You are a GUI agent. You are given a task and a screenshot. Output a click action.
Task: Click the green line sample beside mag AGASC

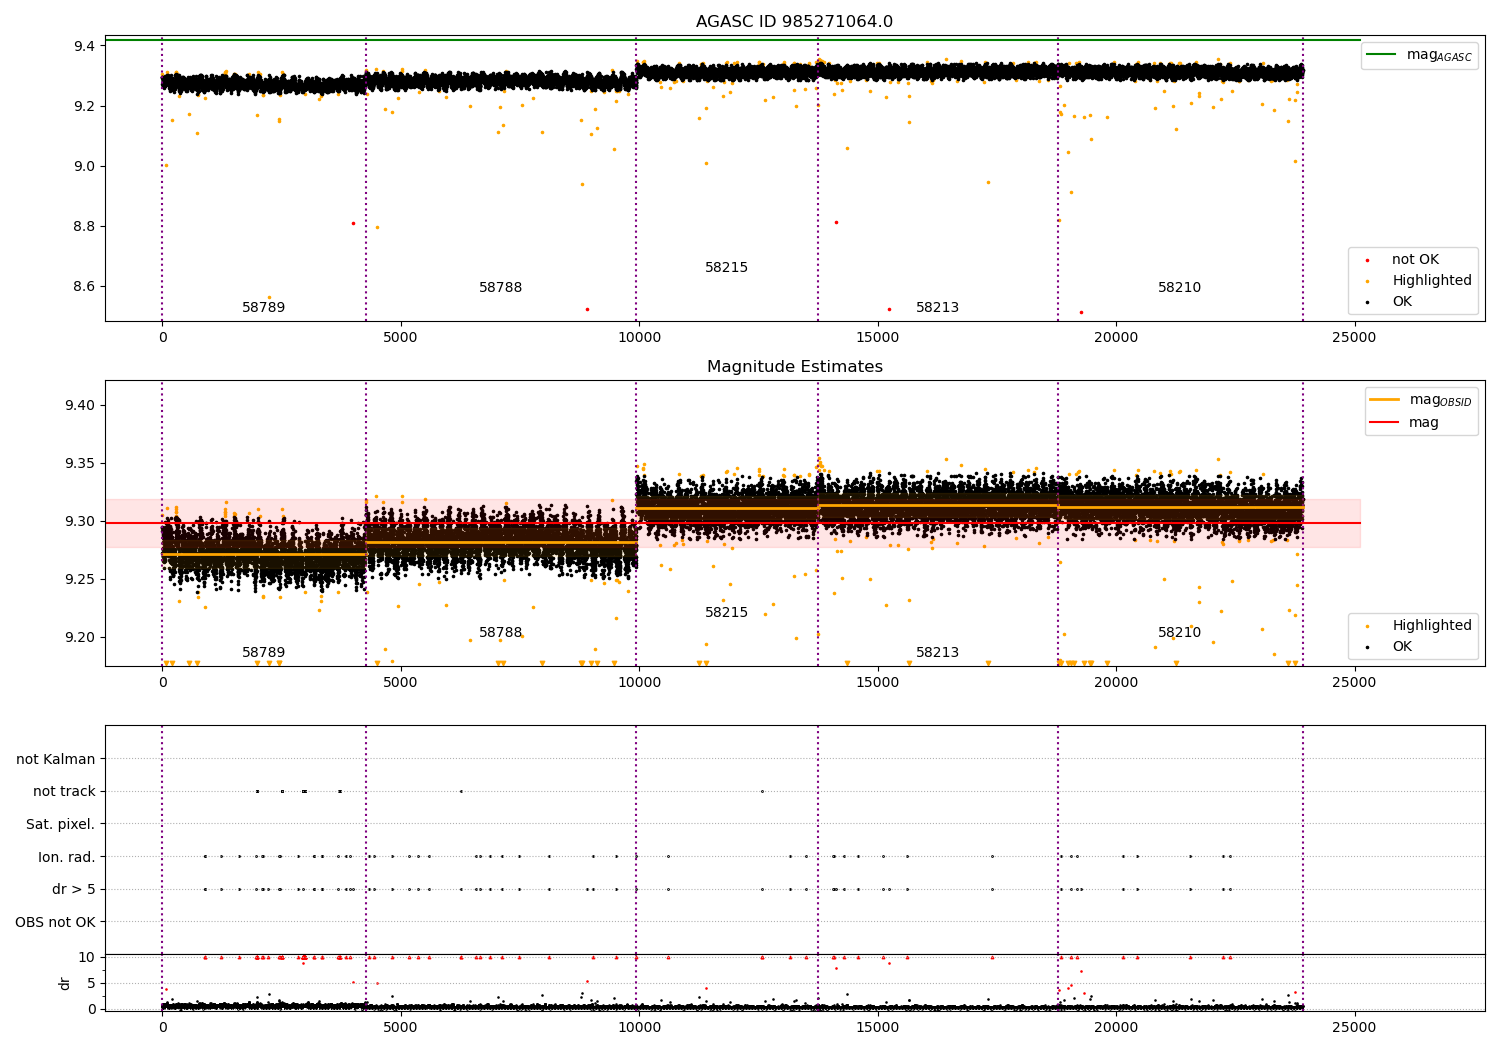point(1381,55)
